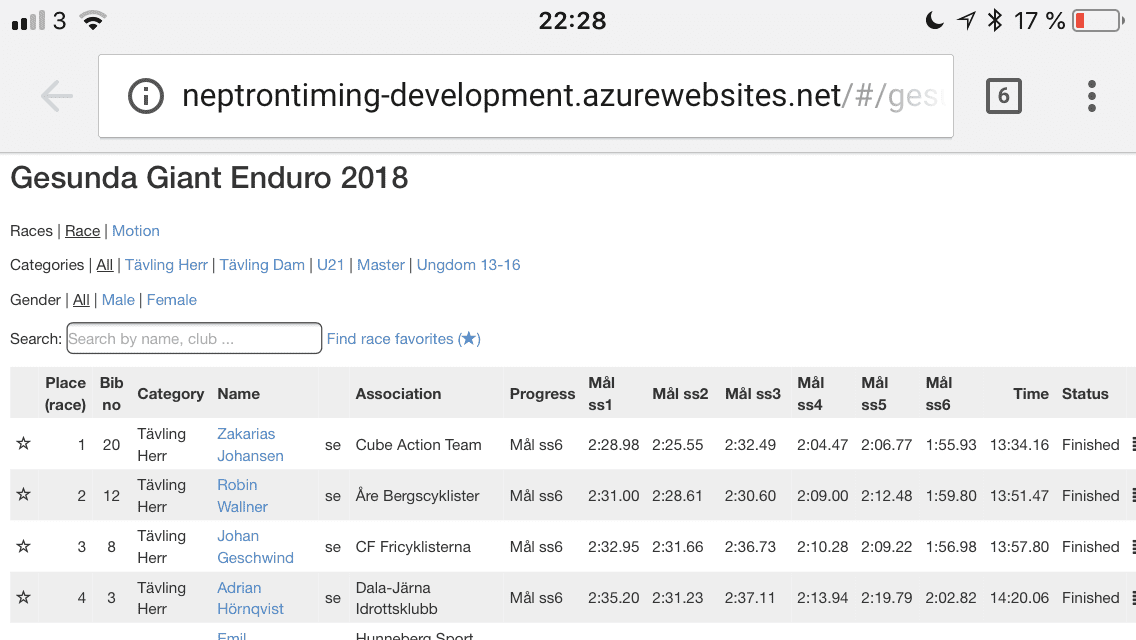
Task: Open Johan Geschwind's profile link
Action: [255, 547]
